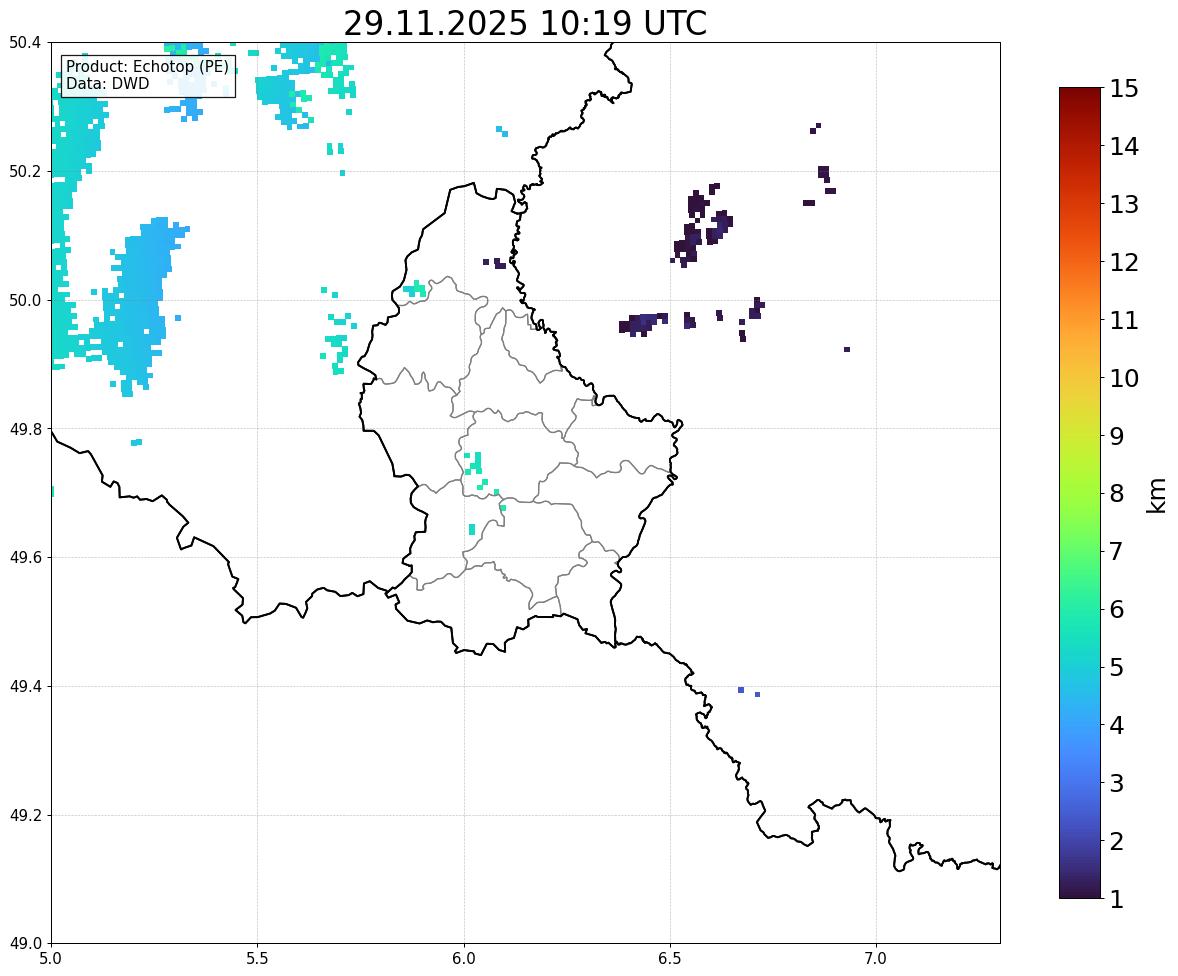Click the longitude label 6.0

click(x=464, y=959)
